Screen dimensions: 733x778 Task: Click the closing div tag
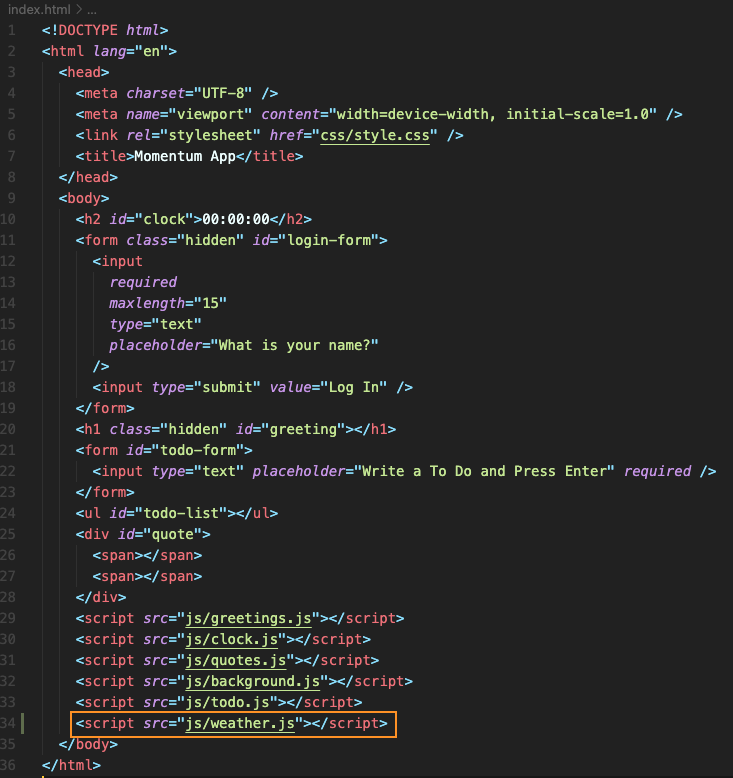tap(101, 597)
